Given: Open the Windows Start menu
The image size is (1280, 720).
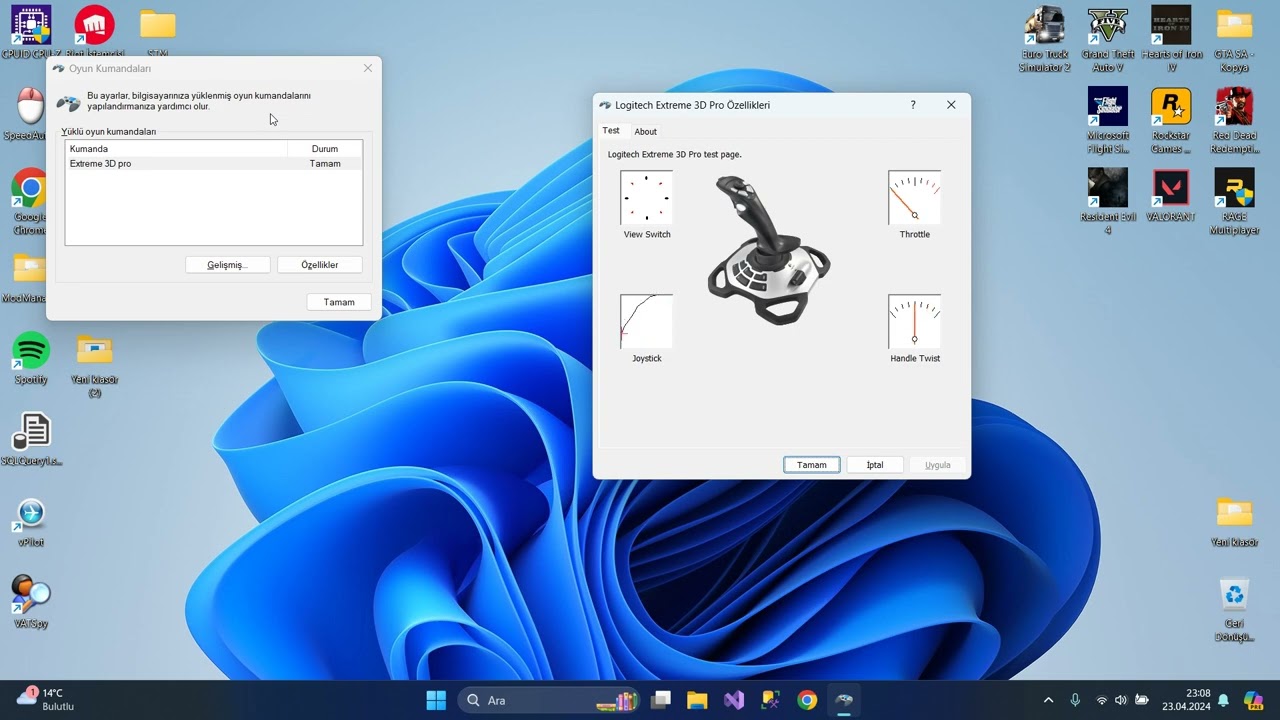Looking at the screenshot, I should coord(437,700).
